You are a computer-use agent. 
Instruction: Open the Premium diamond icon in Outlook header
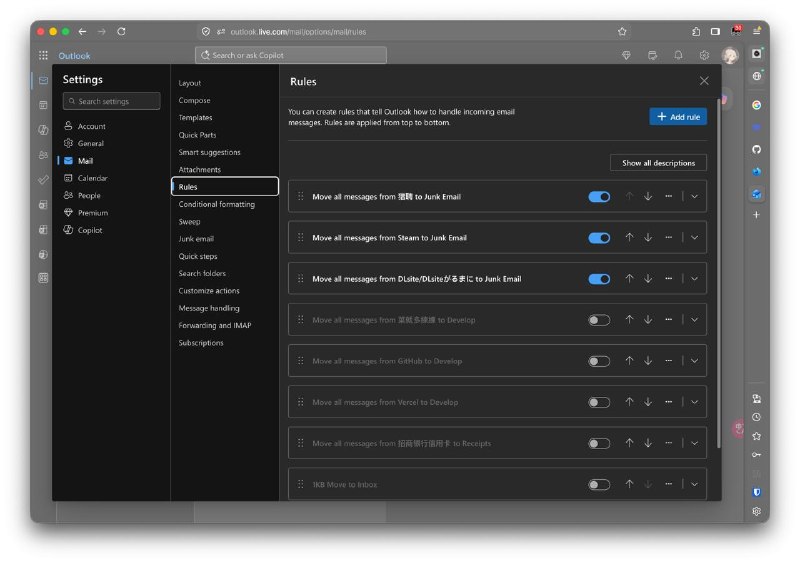627,55
